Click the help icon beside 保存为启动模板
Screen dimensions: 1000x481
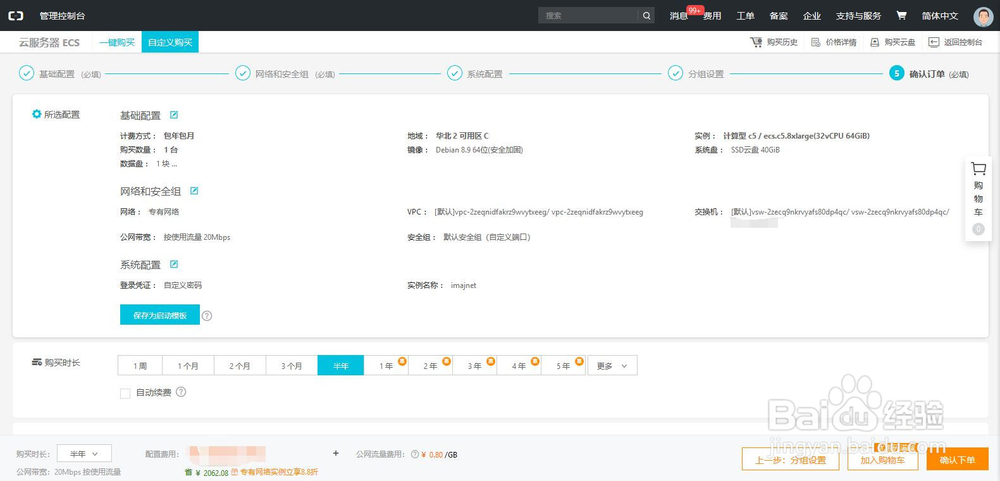[207, 315]
